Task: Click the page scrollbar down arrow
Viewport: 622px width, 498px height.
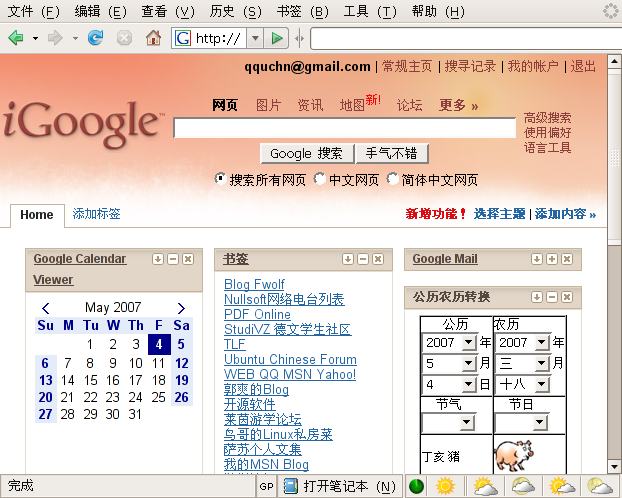Action: (614, 466)
